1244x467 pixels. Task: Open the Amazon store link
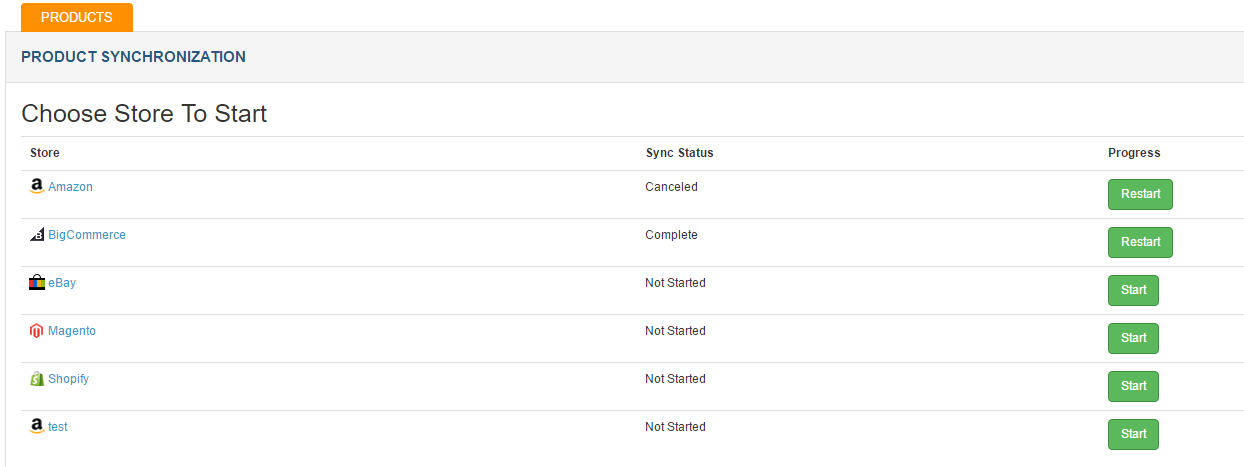(70, 187)
